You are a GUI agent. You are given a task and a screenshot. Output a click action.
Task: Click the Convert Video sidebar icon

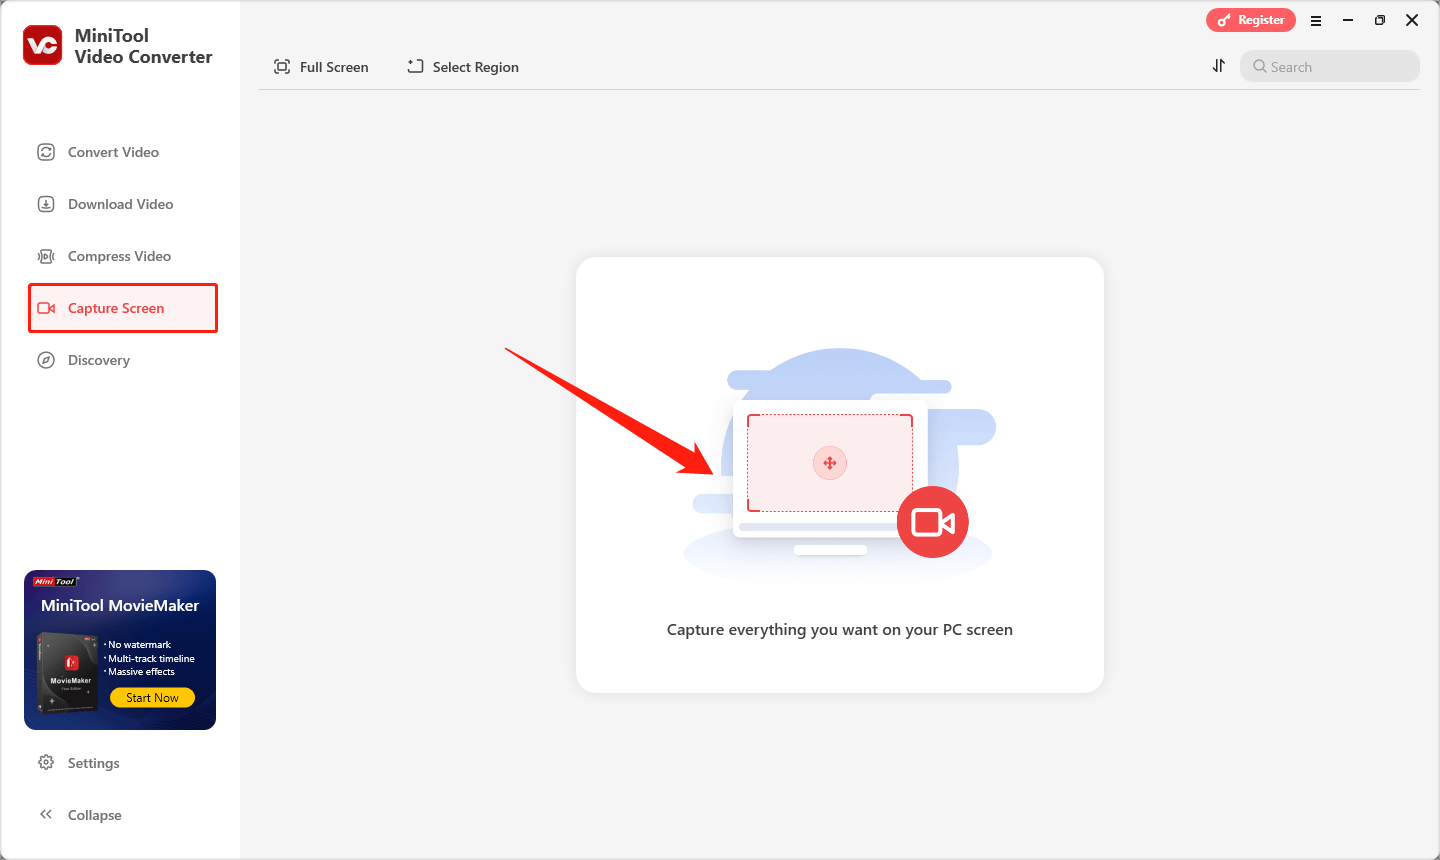(x=46, y=152)
